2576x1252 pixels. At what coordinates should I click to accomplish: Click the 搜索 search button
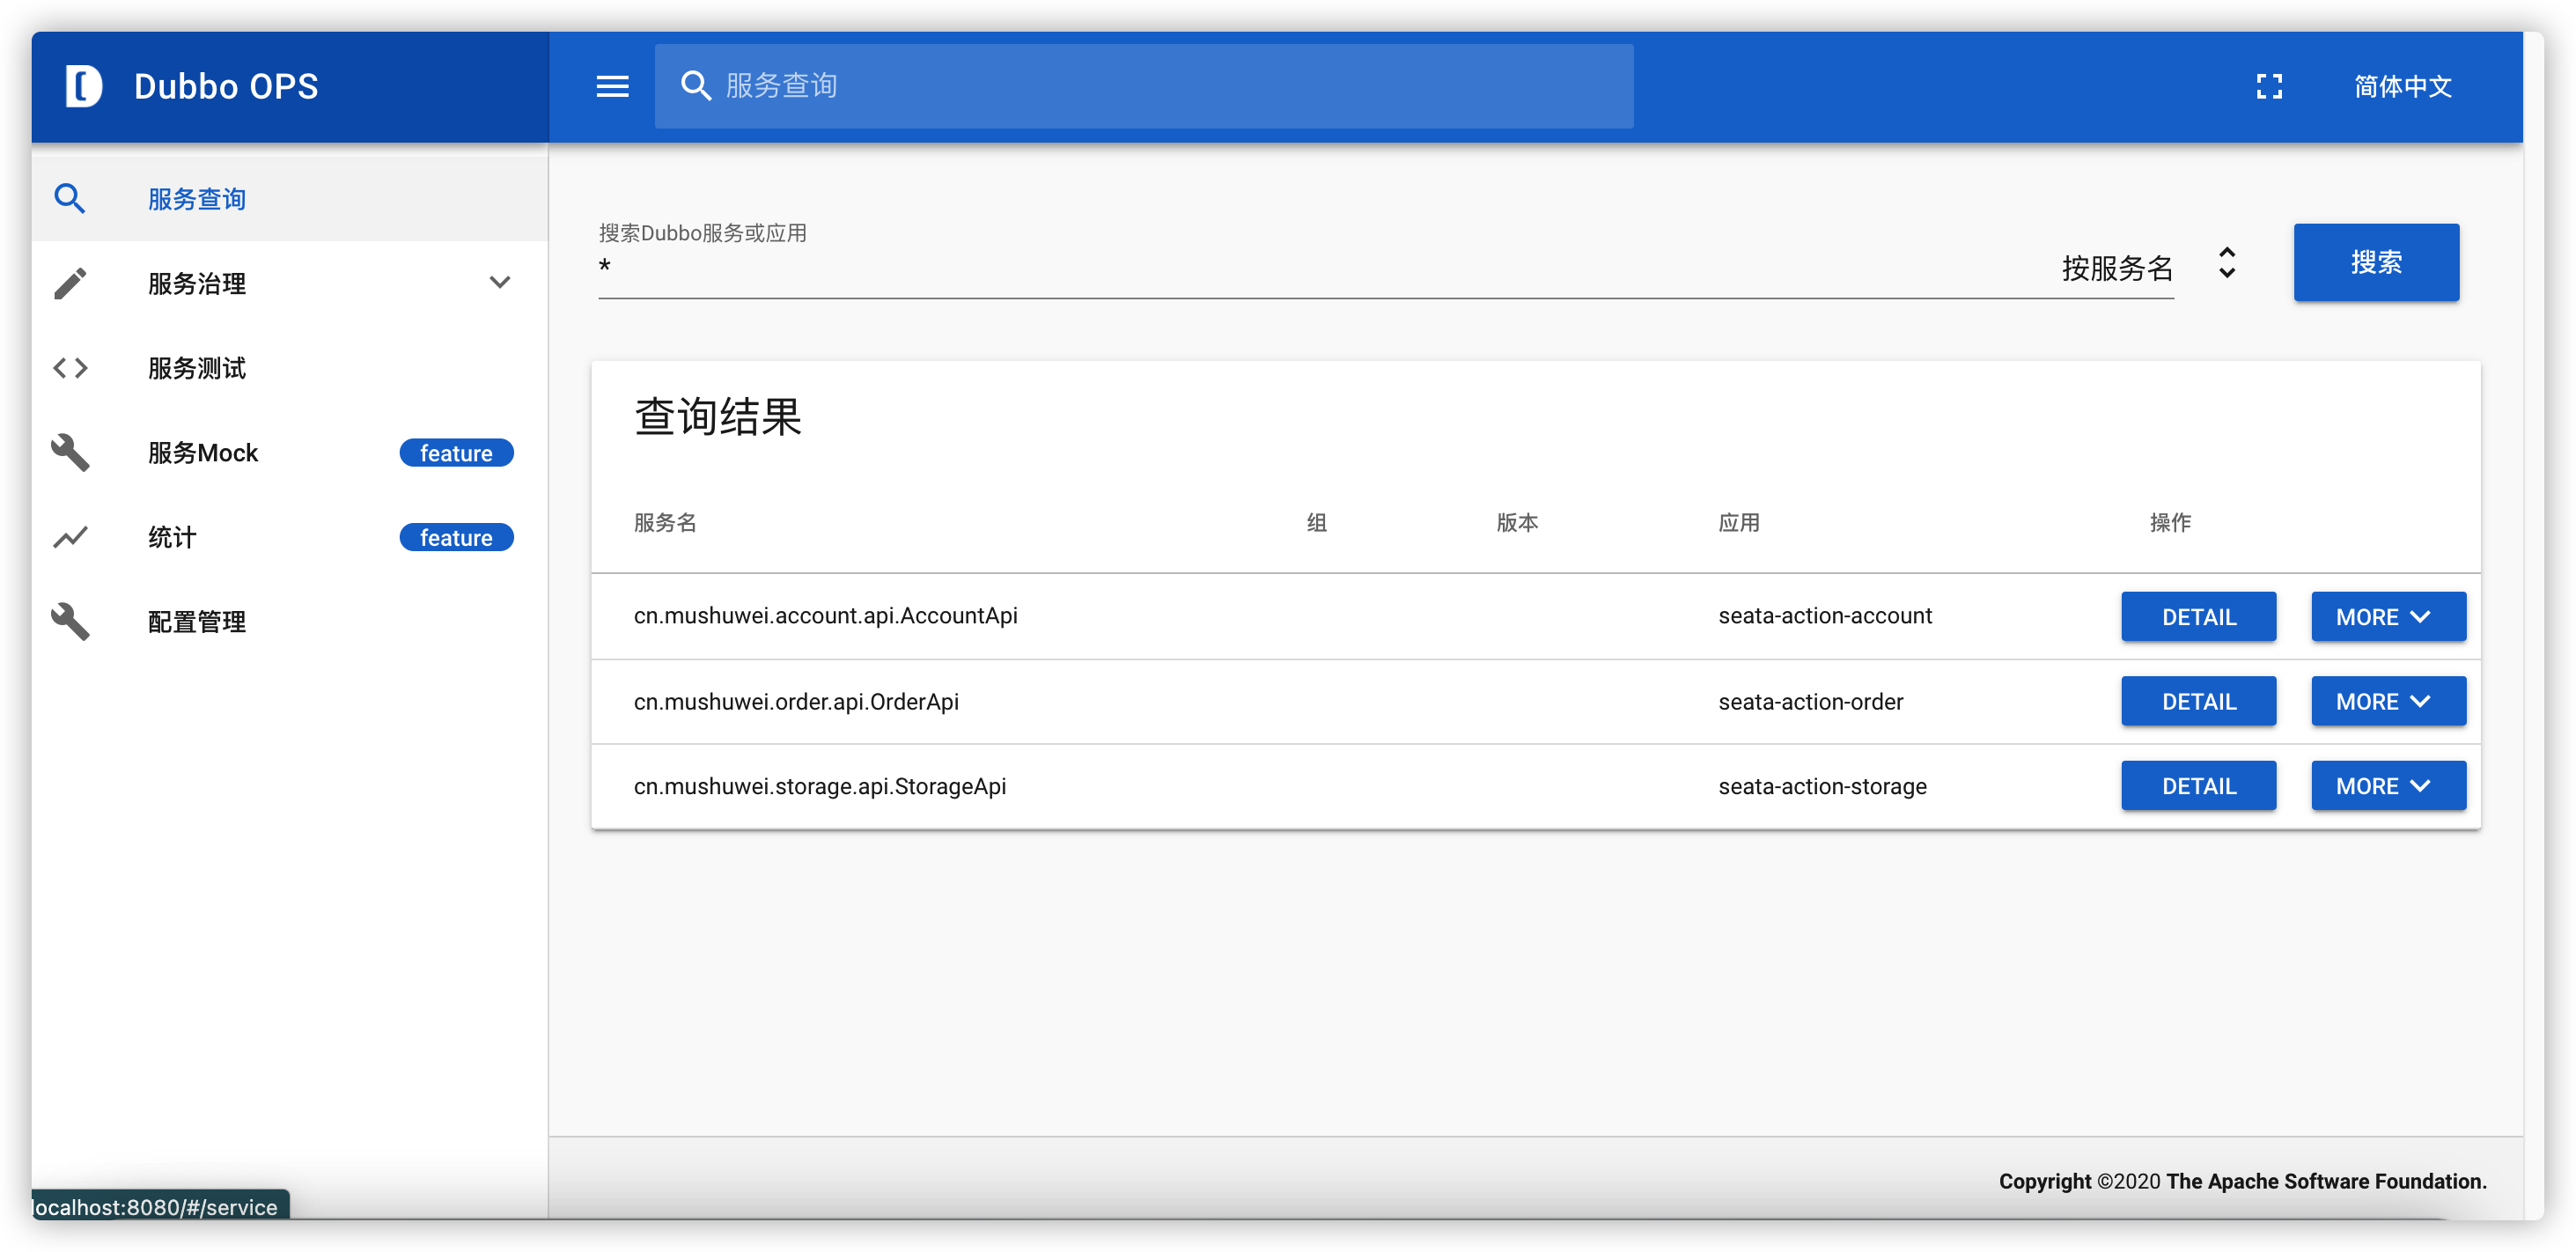[2377, 262]
